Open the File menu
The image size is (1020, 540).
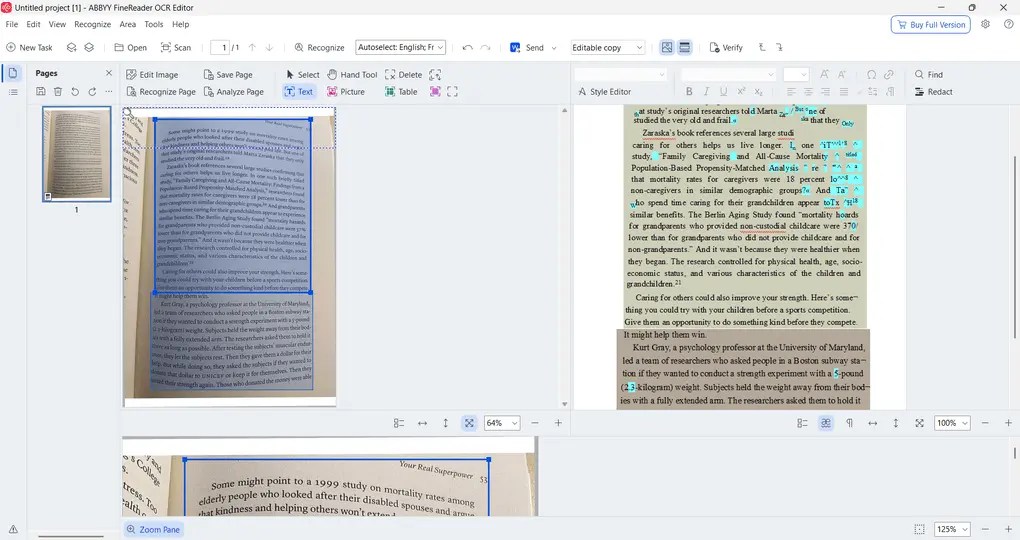point(12,24)
